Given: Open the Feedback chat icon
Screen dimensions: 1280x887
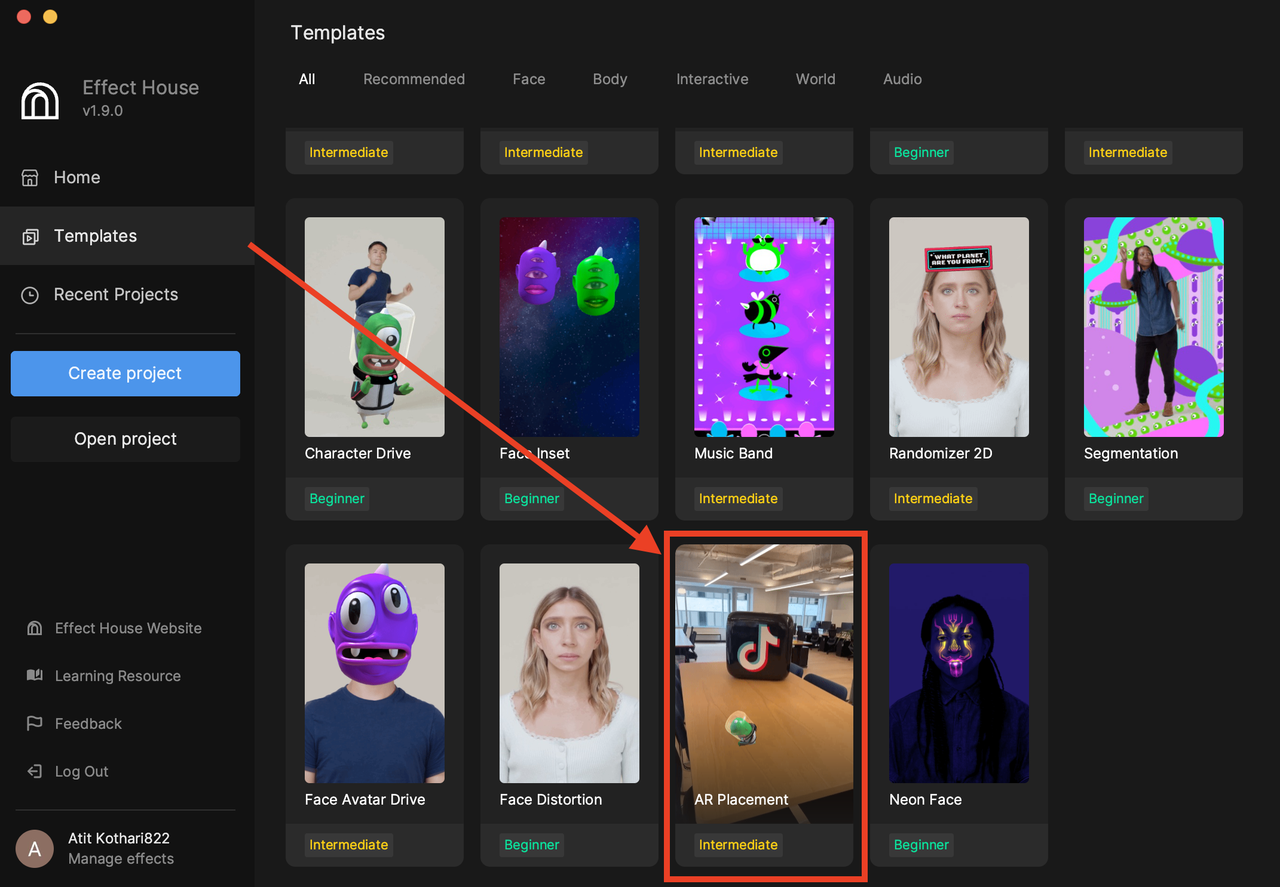Looking at the screenshot, I should click(33, 723).
